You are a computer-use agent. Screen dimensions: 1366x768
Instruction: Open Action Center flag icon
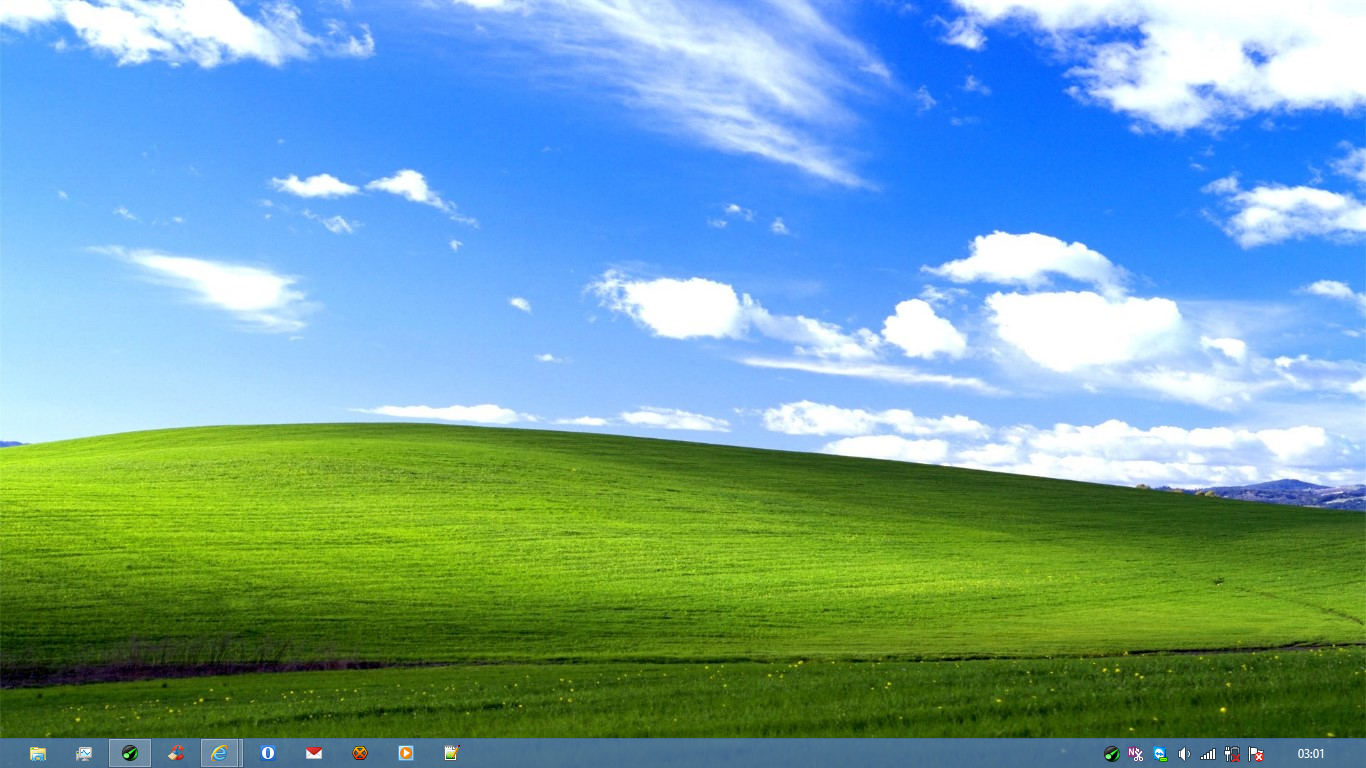click(1257, 754)
